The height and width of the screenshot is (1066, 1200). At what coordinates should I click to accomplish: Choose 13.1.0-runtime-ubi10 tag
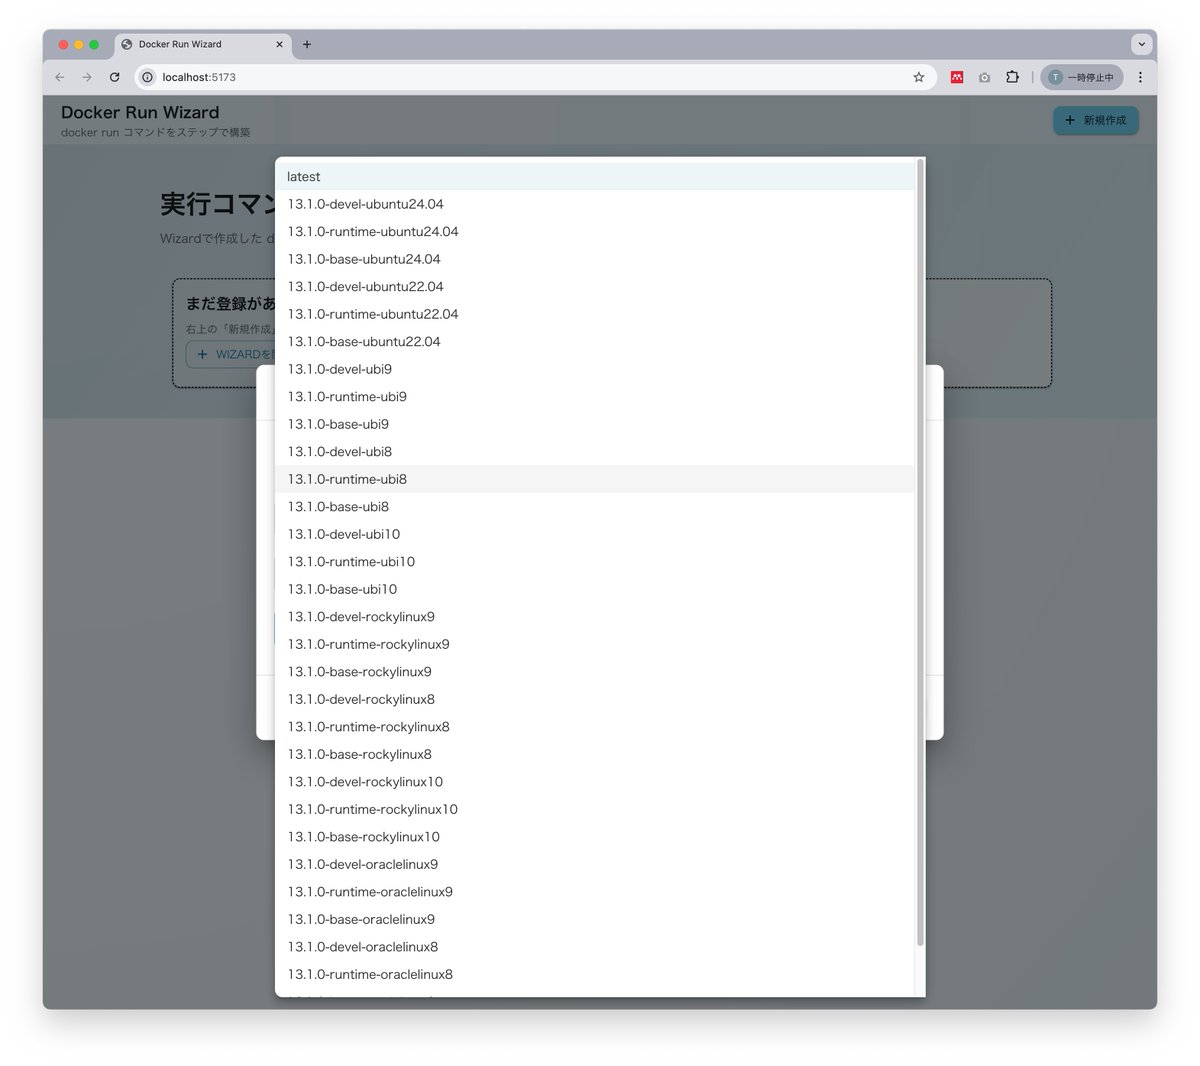(595, 561)
